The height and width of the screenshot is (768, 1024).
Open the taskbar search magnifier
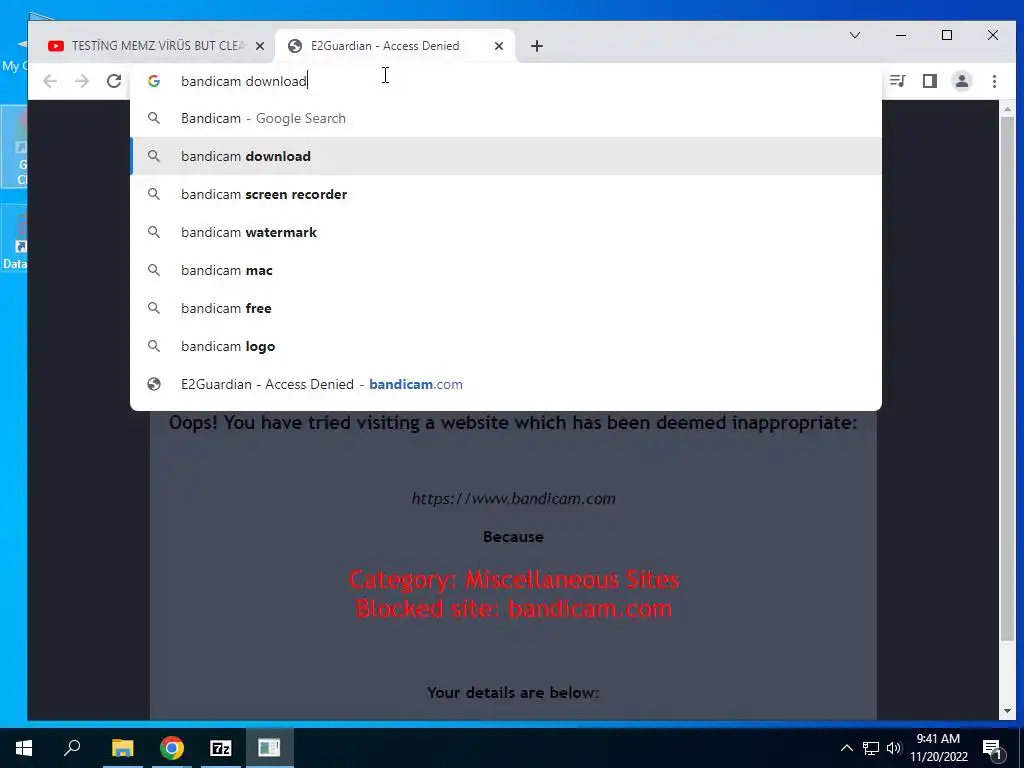(x=72, y=748)
